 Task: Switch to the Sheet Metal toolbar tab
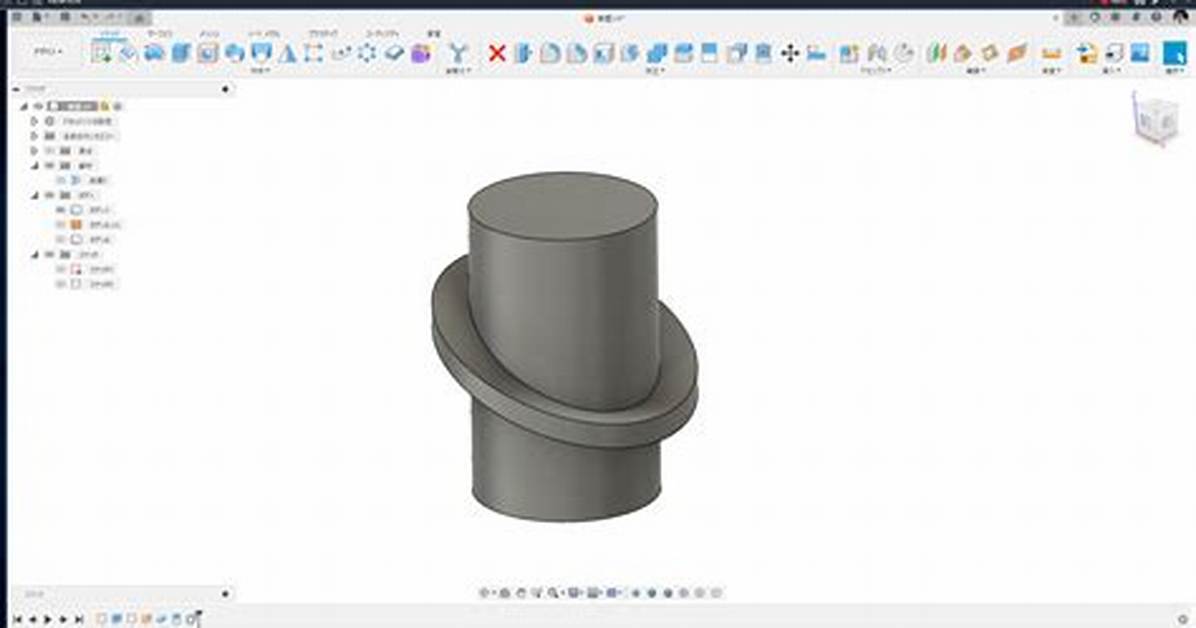[264, 34]
